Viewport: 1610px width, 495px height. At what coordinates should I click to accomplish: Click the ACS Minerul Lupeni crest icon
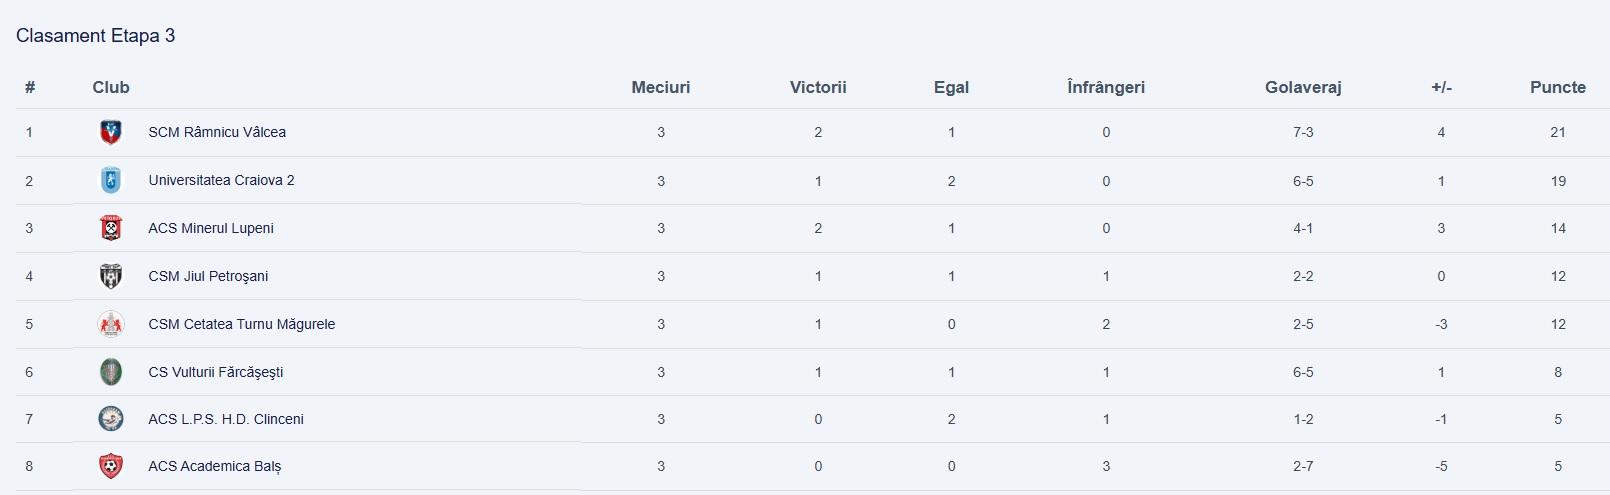111,228
